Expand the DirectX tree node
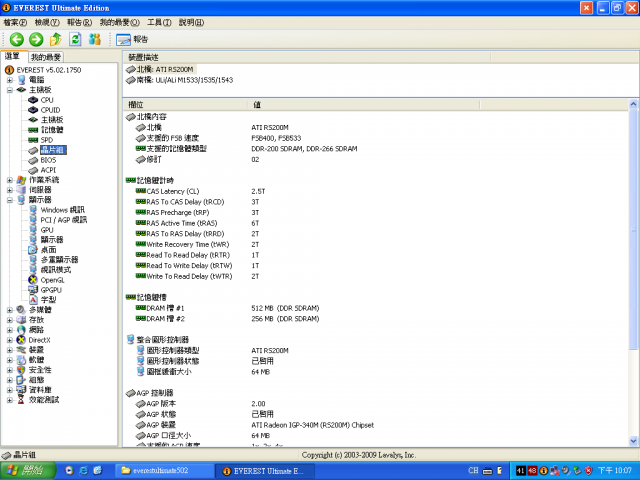Viewport: 640px width, 480px height. point(9,340)
